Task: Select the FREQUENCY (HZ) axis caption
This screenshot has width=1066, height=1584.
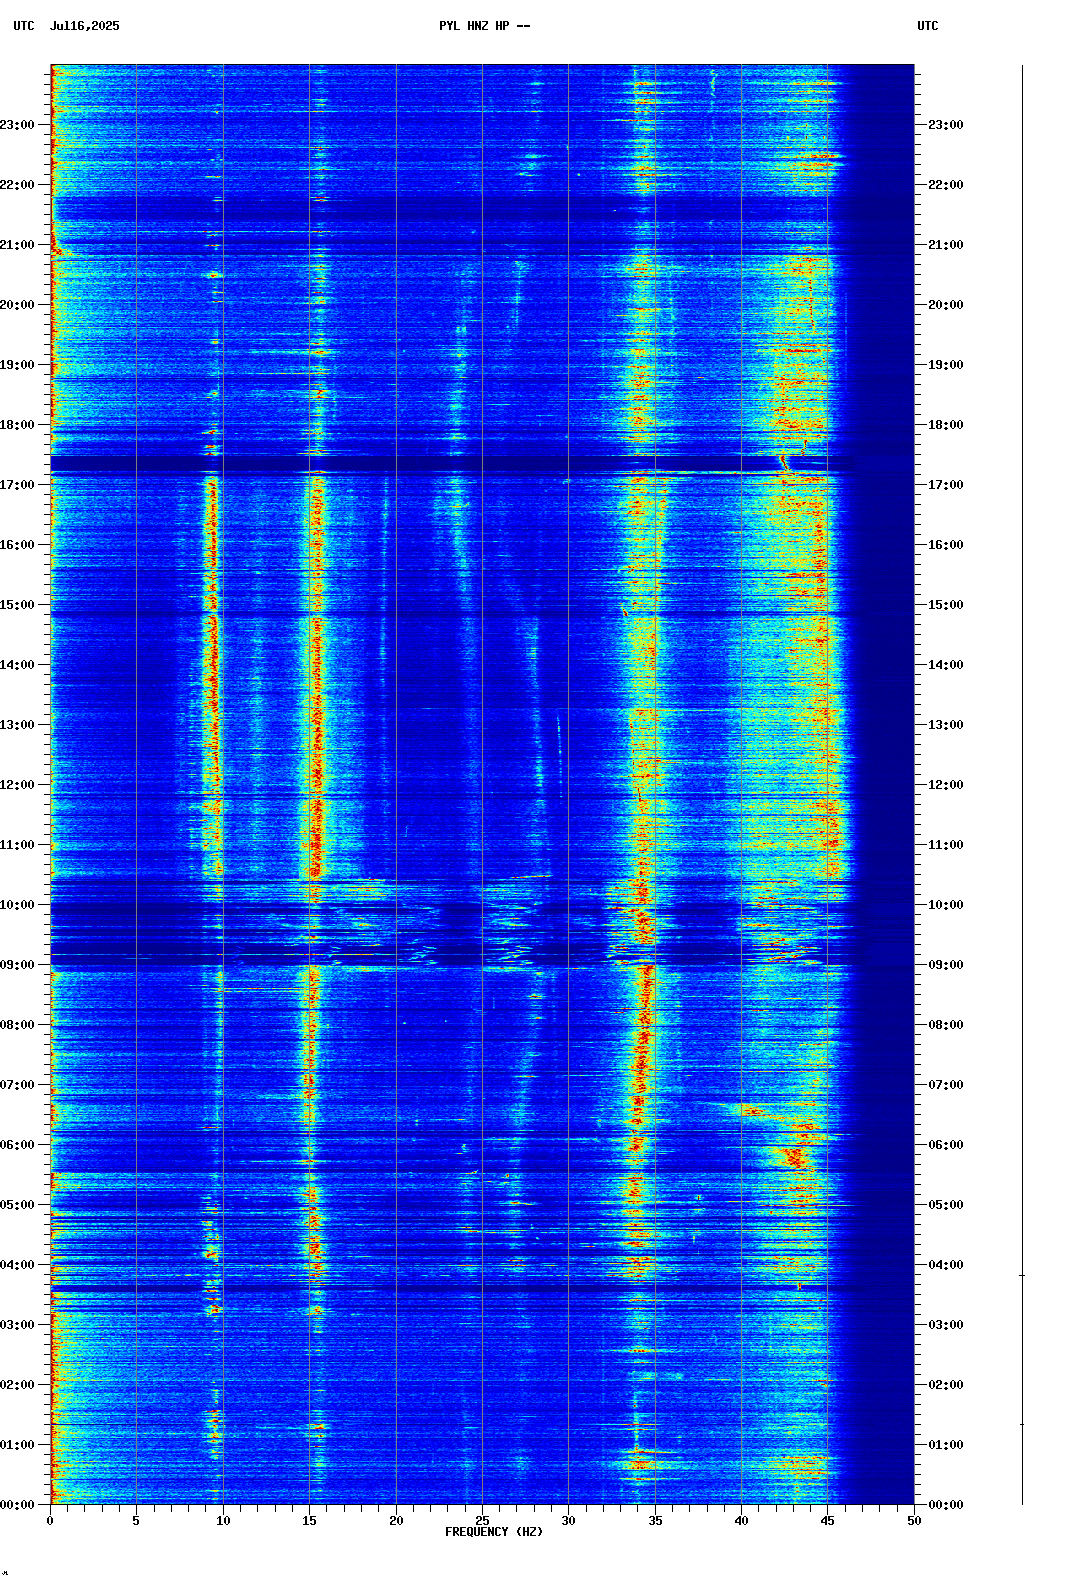Action: coord(494,1532)
